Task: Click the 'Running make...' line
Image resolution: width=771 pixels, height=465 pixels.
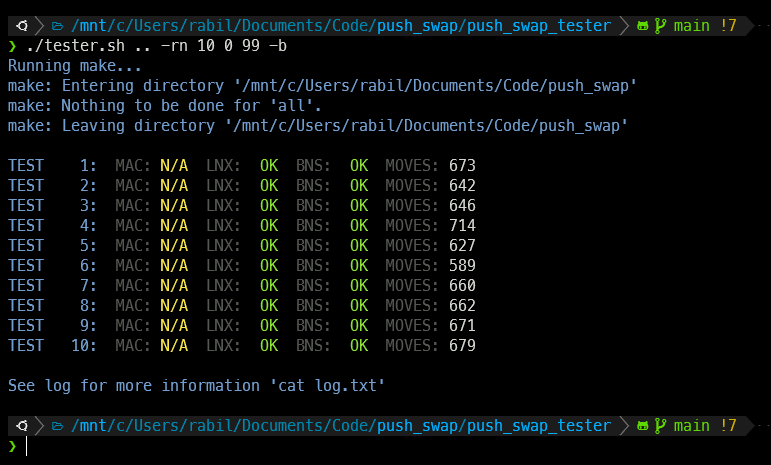Action: coord(75,66)
